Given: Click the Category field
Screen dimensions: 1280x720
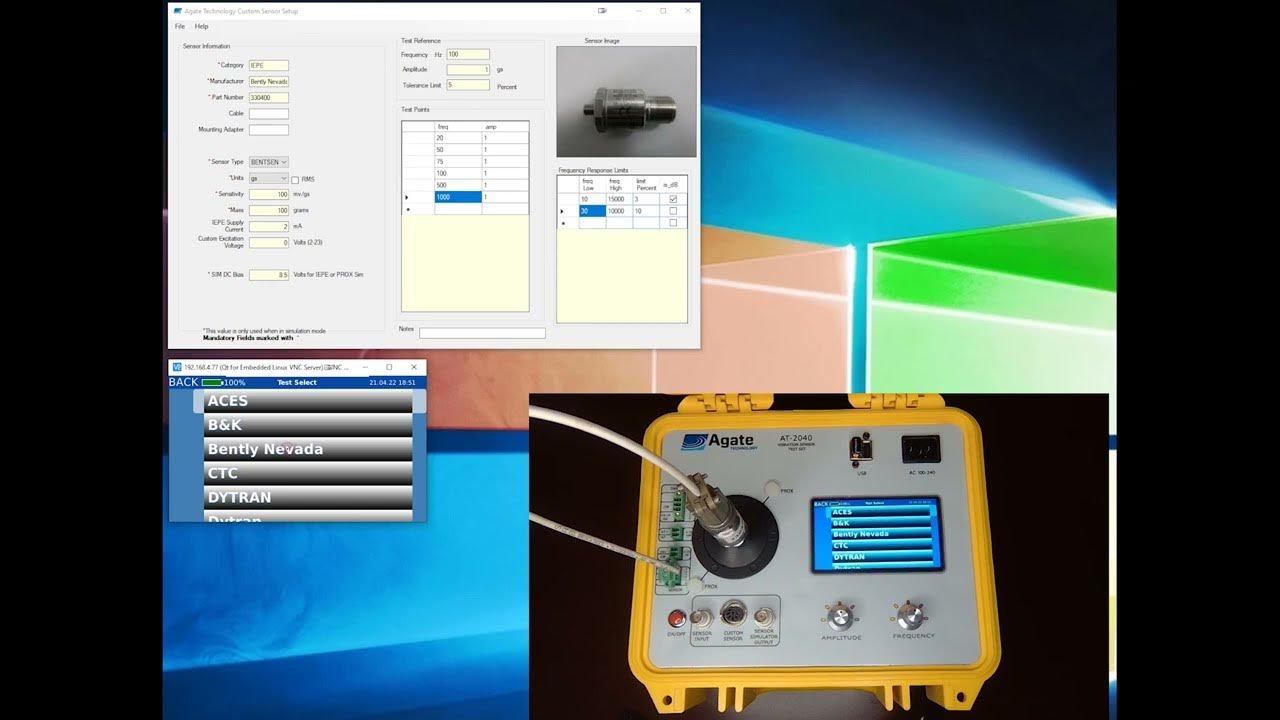Looking at the screenshot, I should 269,65.
